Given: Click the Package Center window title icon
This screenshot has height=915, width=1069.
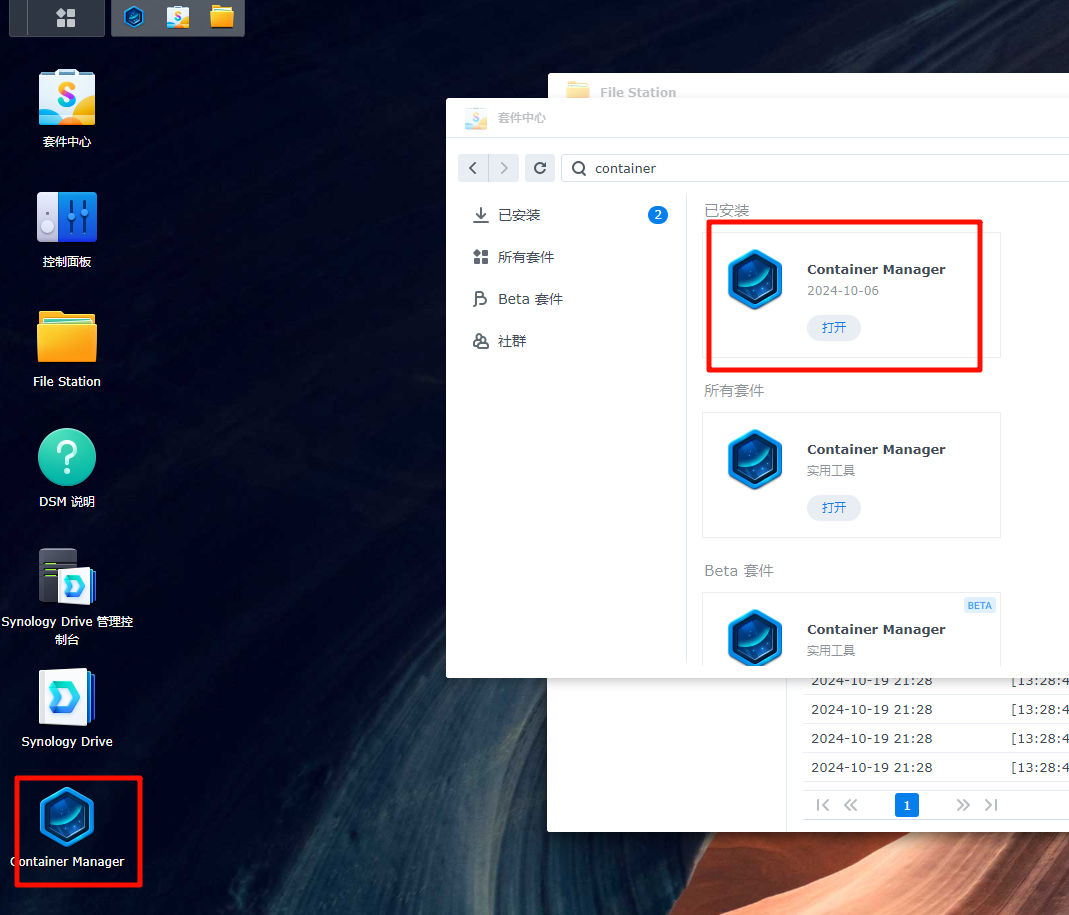Looking at the screenshot, I should pos(476,118).
